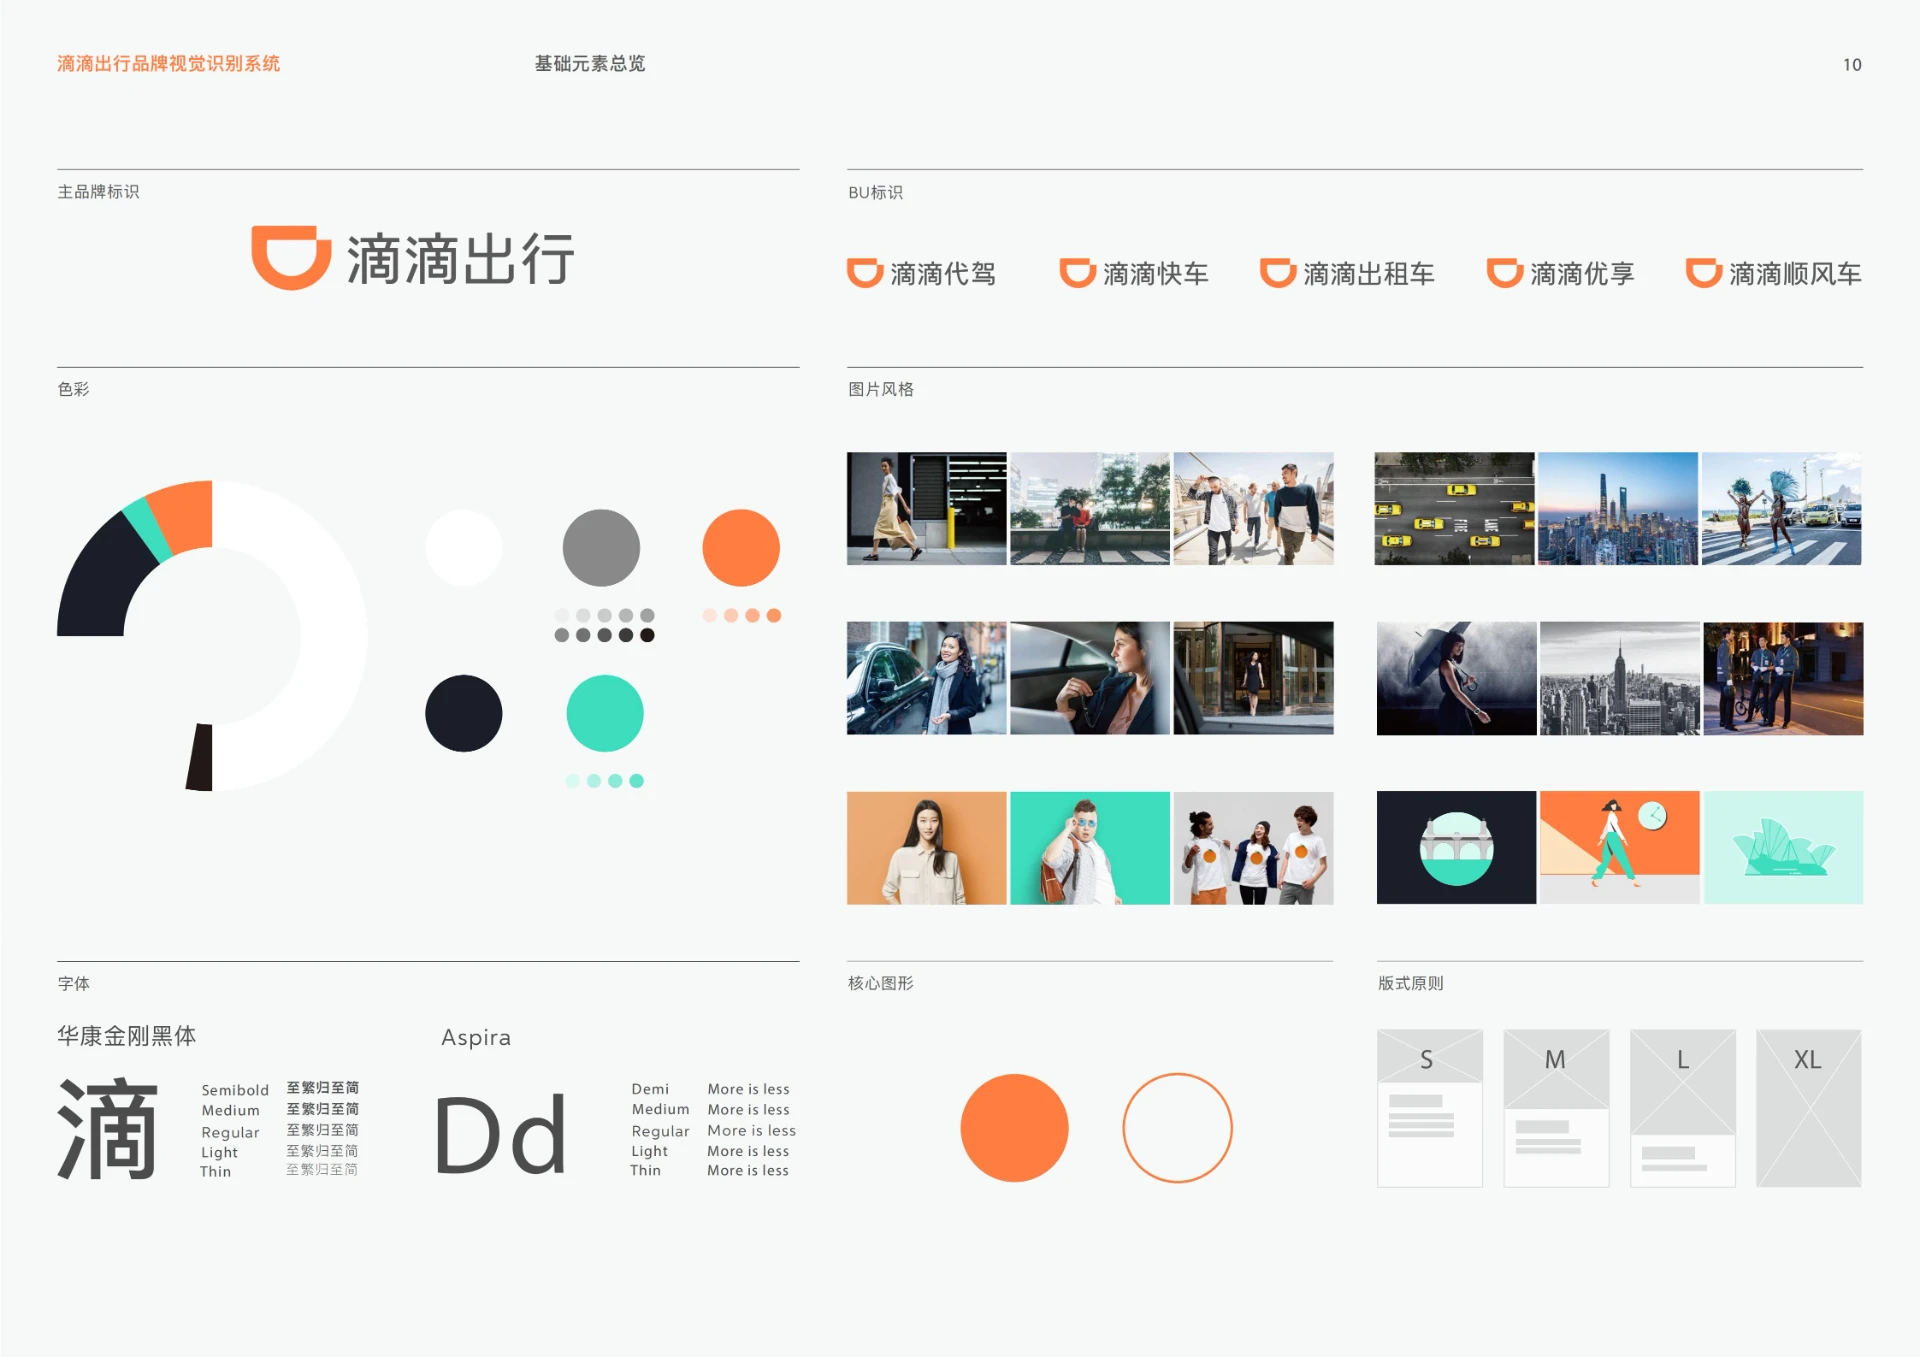Click the 滴滴出行品牌视觉识别系统 title
The height and width of the screenshot is (1357, 1920).
168,63
